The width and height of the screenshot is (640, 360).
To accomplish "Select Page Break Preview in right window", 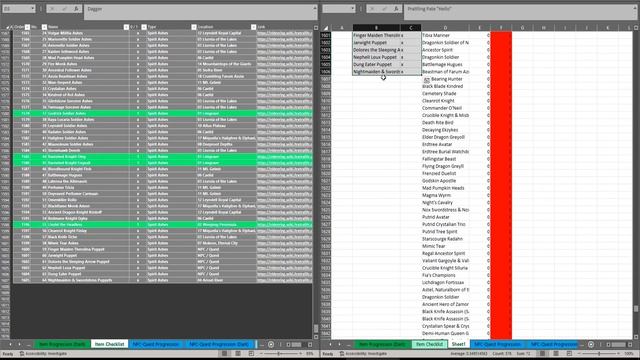I will (569, 353).
